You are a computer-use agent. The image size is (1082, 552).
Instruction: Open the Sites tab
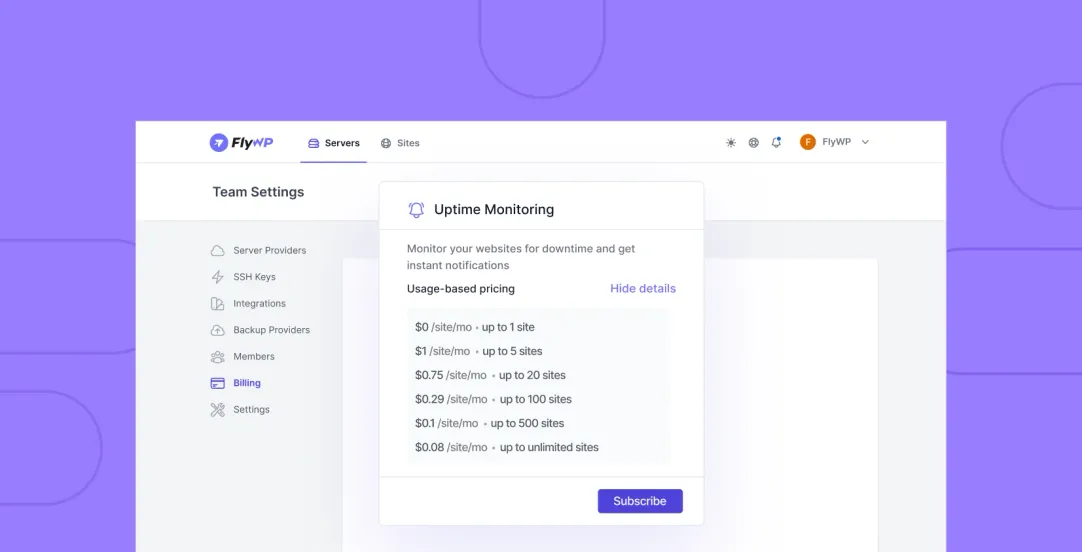click(x=400, y=143)
